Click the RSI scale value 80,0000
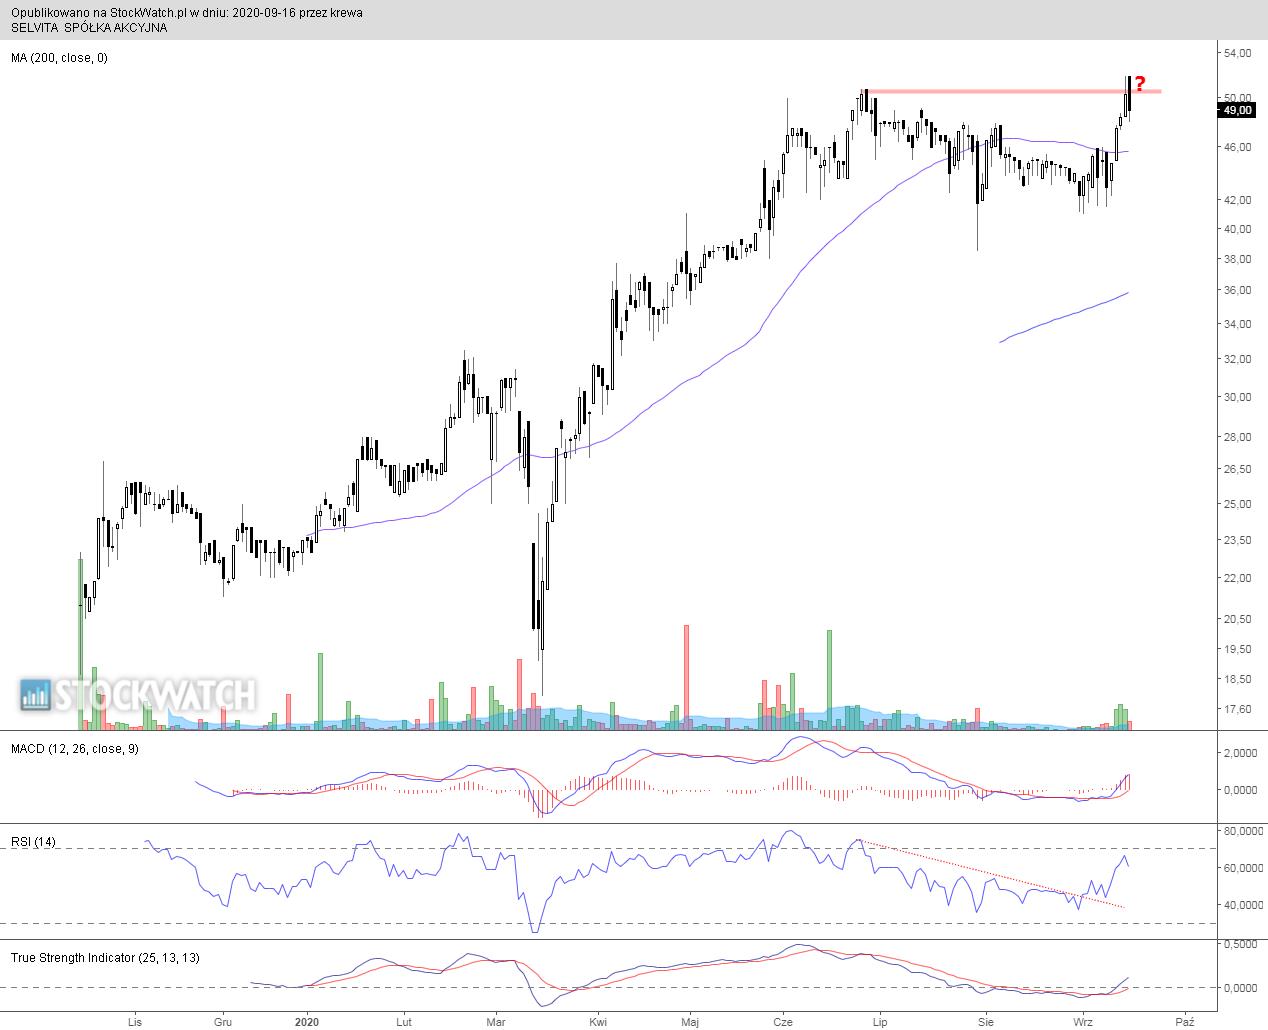The width and height of the screenshot is (1268, 1030). click(x=1242, y=831)
